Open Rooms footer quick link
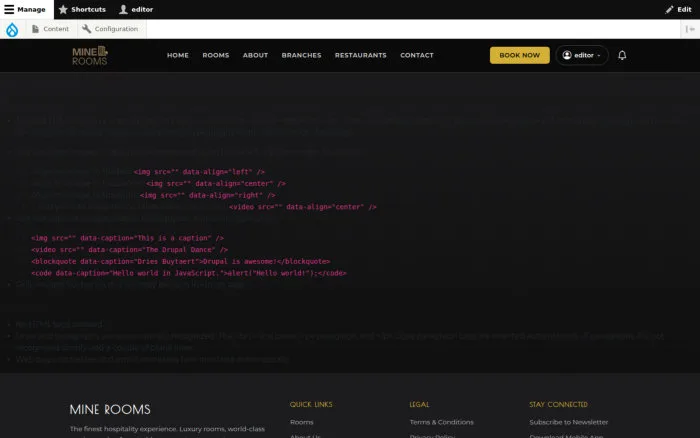Image resolution: width=700 pixels, height=438 pixels. click(302, 422)
